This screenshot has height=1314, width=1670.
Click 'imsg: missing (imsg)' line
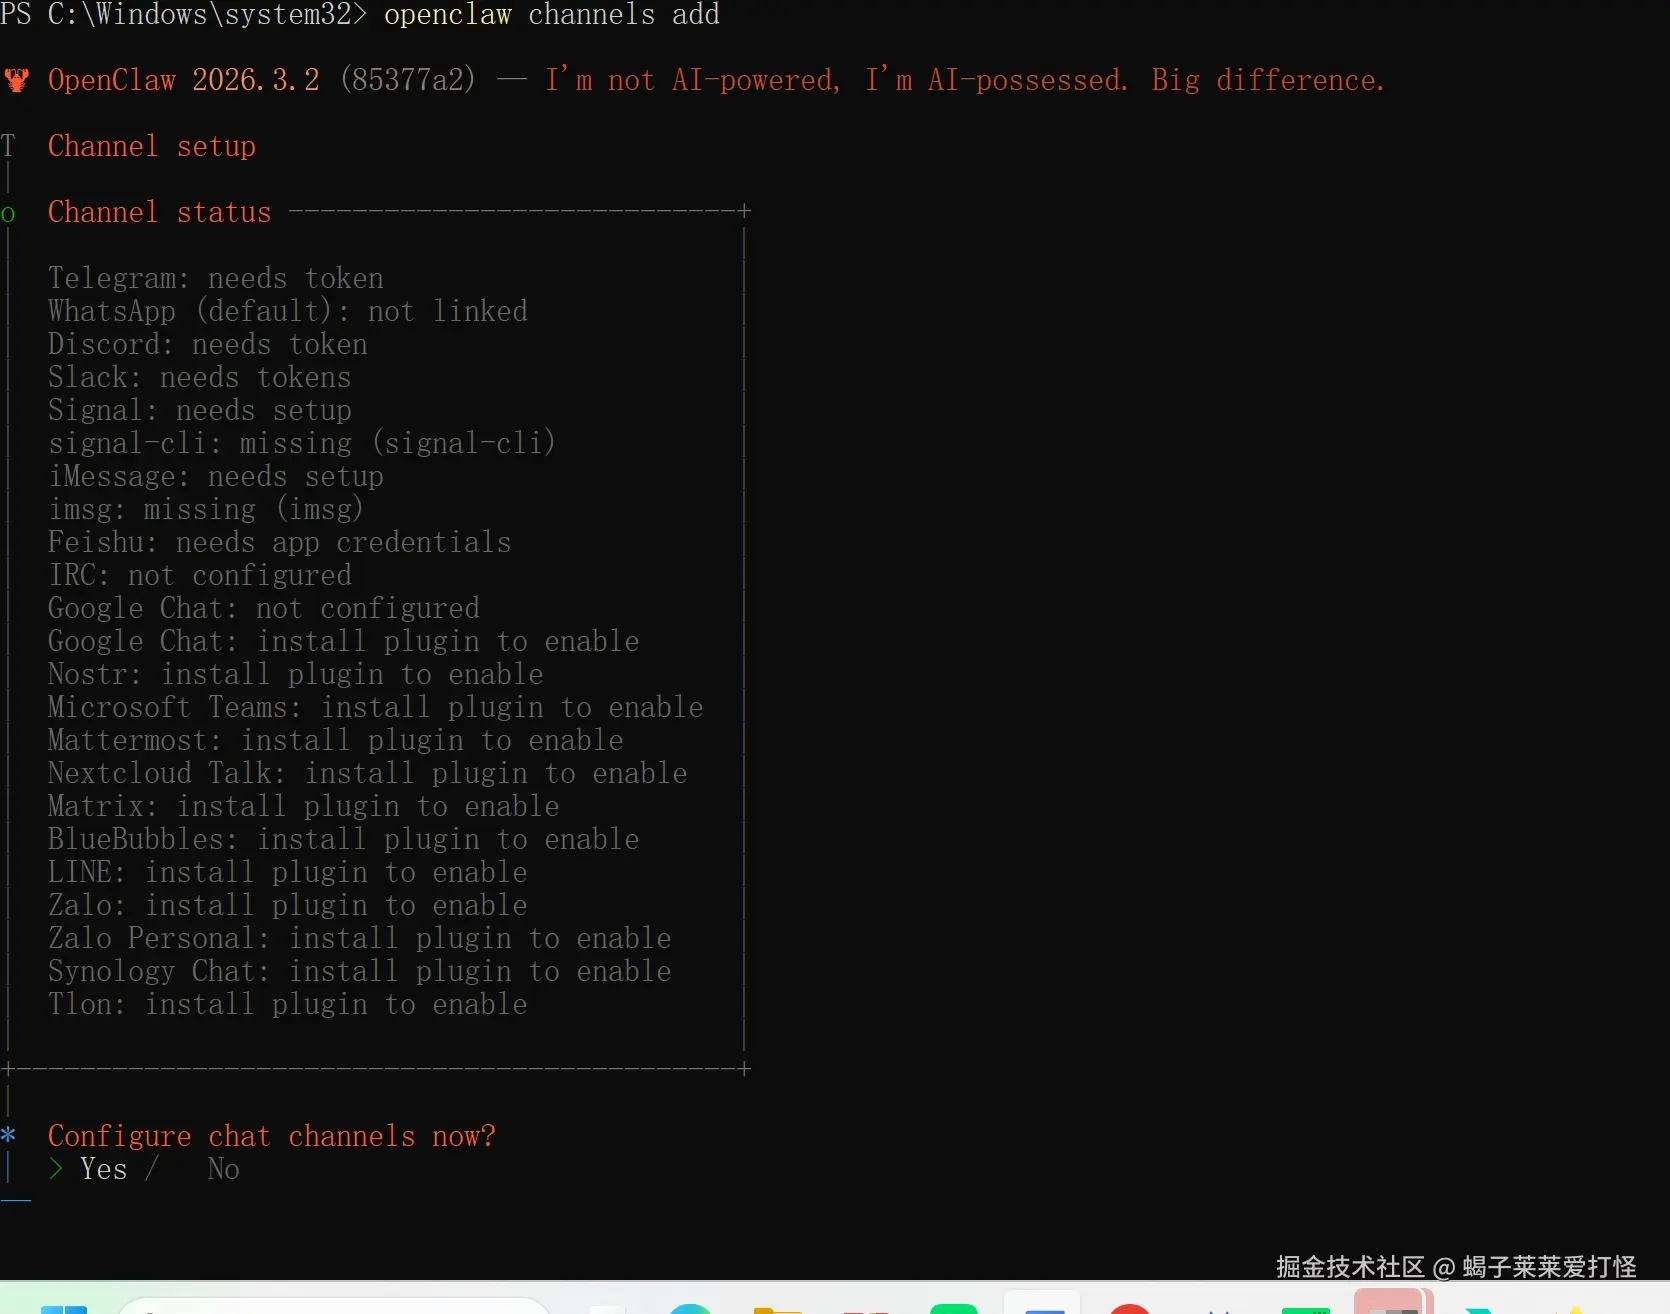pos(206,509)
